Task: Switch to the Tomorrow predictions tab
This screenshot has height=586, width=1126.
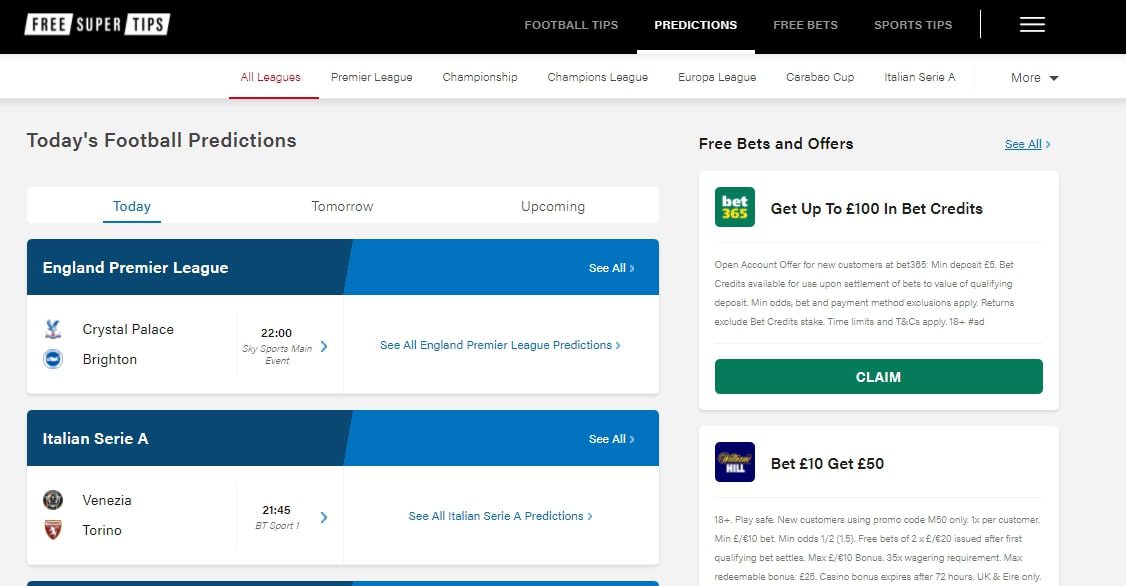Action: coord(343,206)
